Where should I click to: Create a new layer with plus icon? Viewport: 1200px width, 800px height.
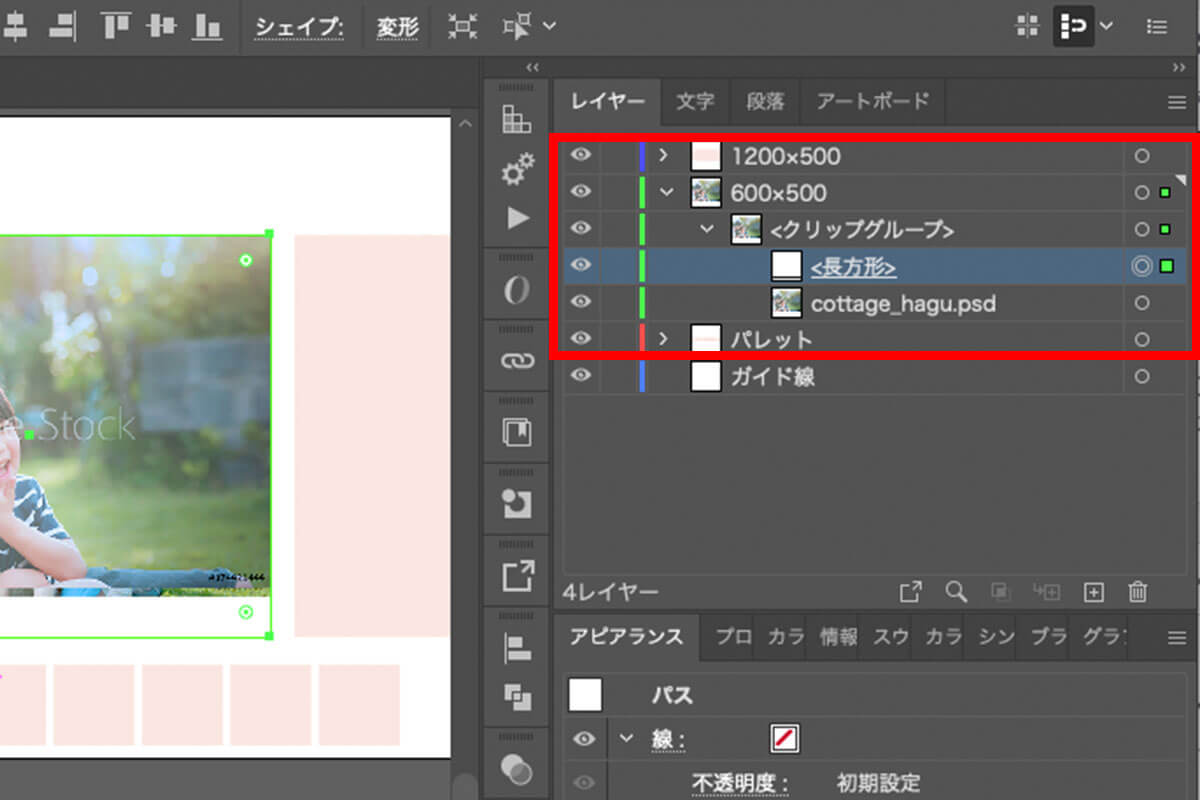pos(1093,592)
